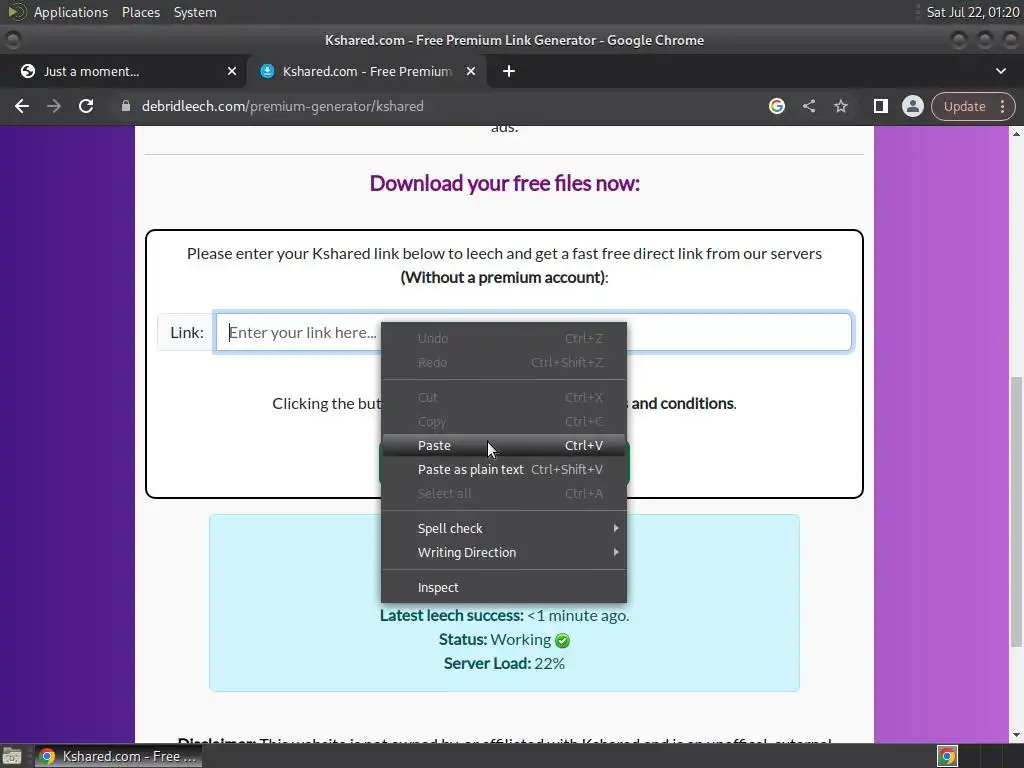Screen dimensions: 1024x768
Task: Click the lock icon beside the URL
Action: coord(126,106)
